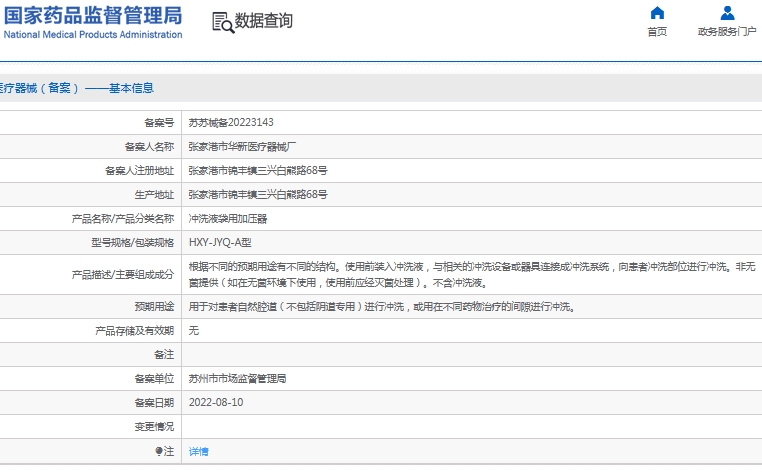Open the 详情 link
762x473 pixels.
tap(199, 452)
